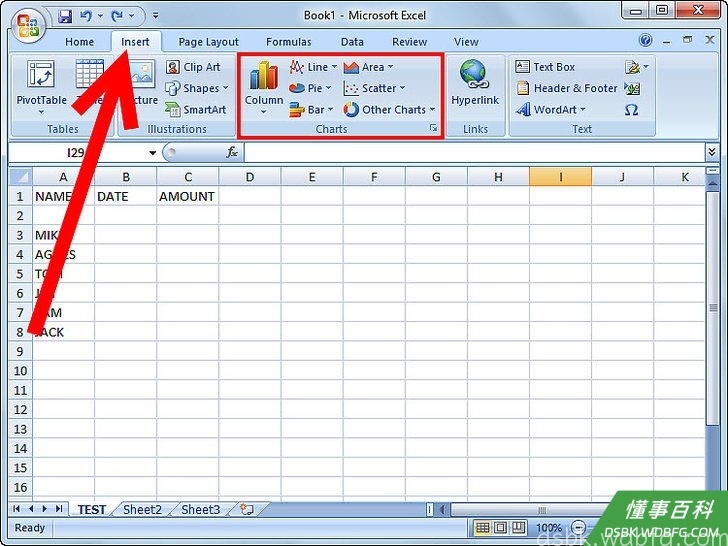Open Bar chart options

(x=311, y=110)
